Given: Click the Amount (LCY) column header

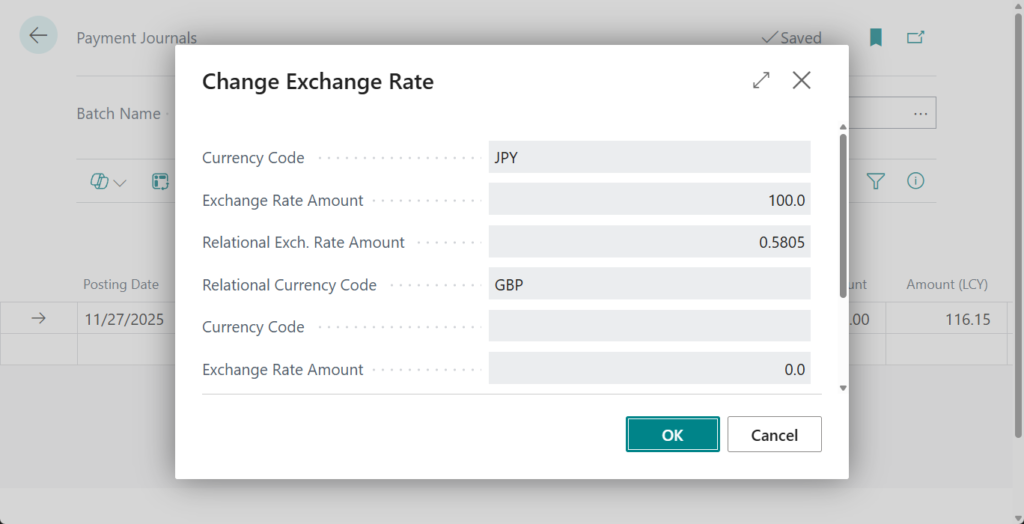Looking at the screenshot, I should [x=946, y=284].
